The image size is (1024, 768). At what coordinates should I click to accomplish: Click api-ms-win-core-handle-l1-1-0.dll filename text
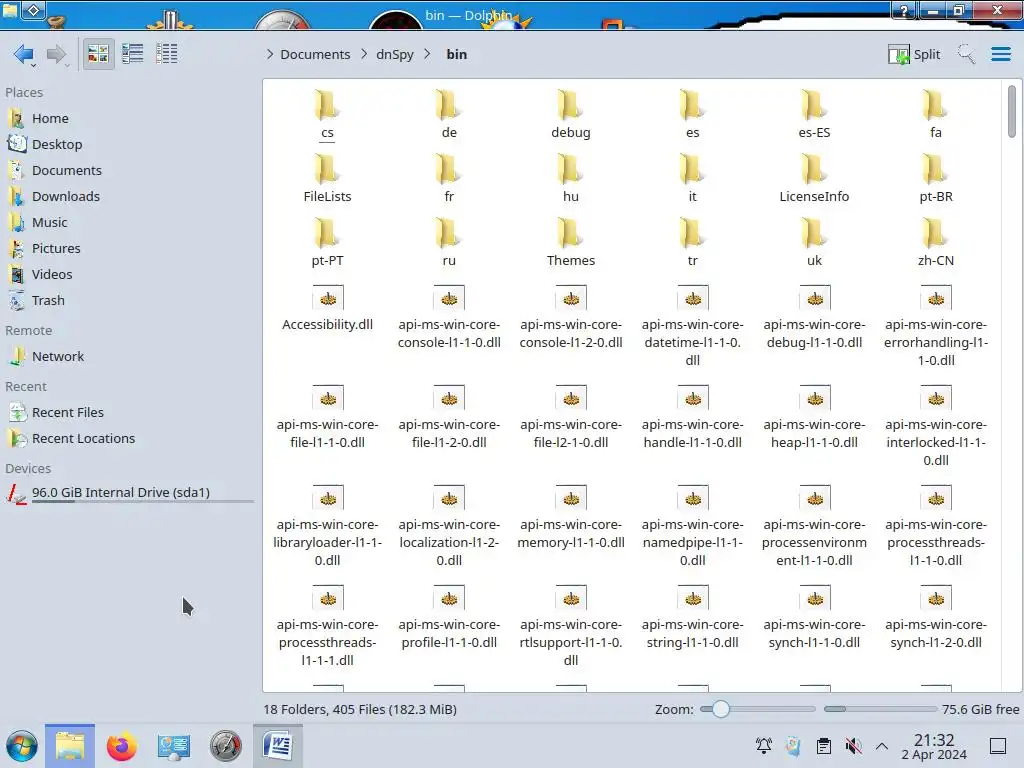[x=693, y=434]
